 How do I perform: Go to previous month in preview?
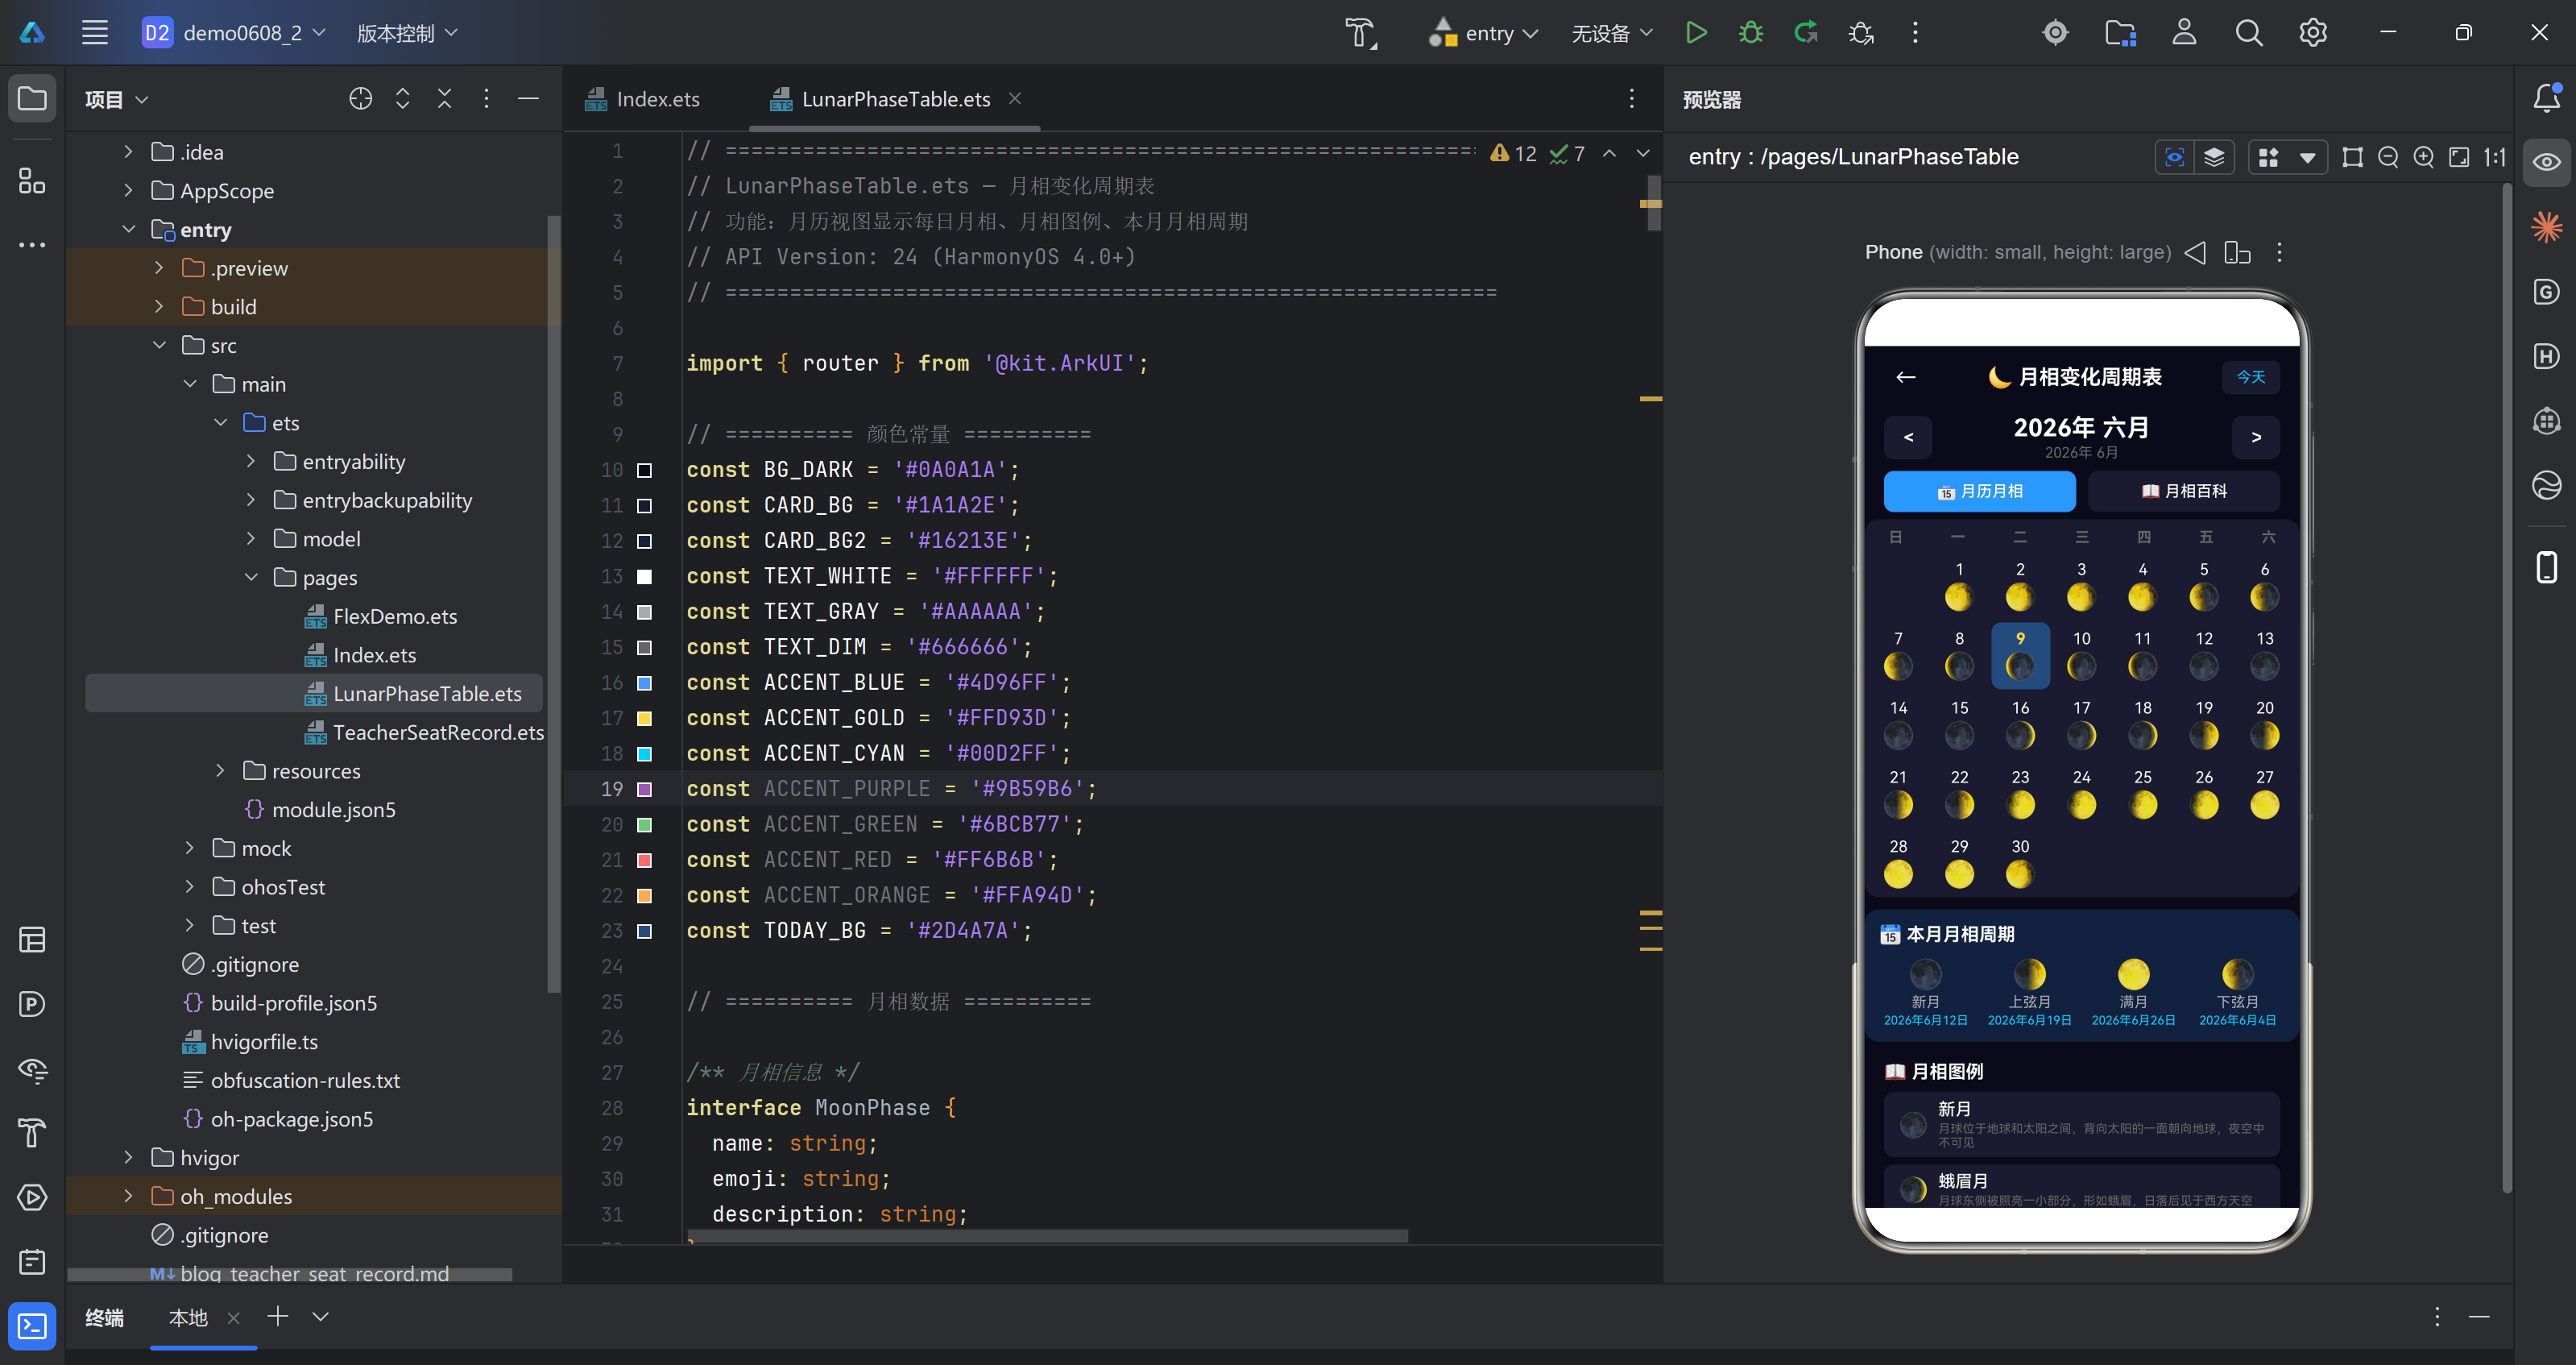1908,437
